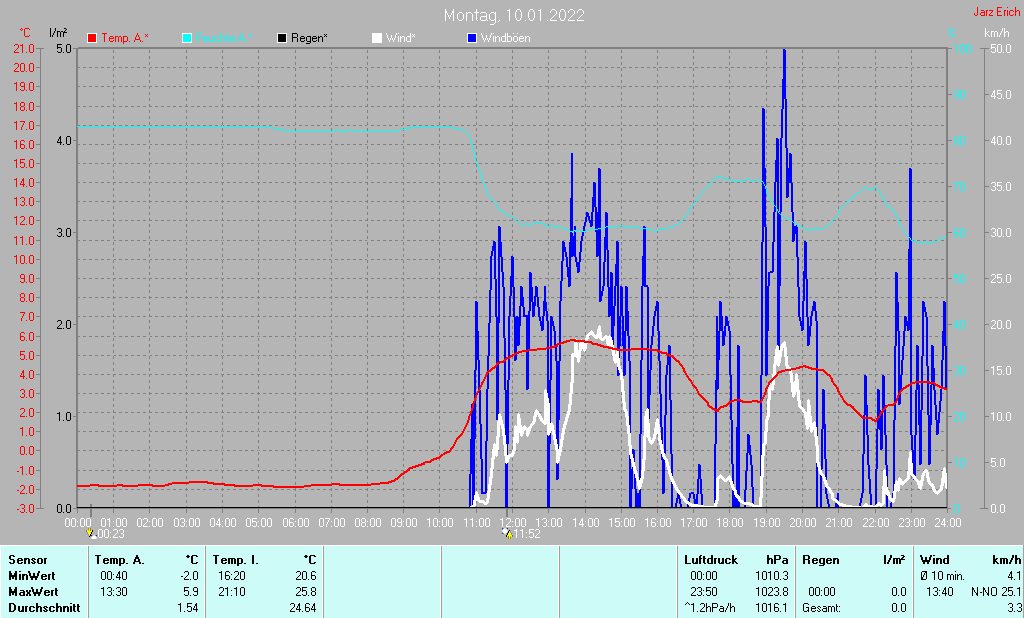Click the '11:52' marker time label
Viewport: 1024px width, 618px height.
tap(527, 534)
